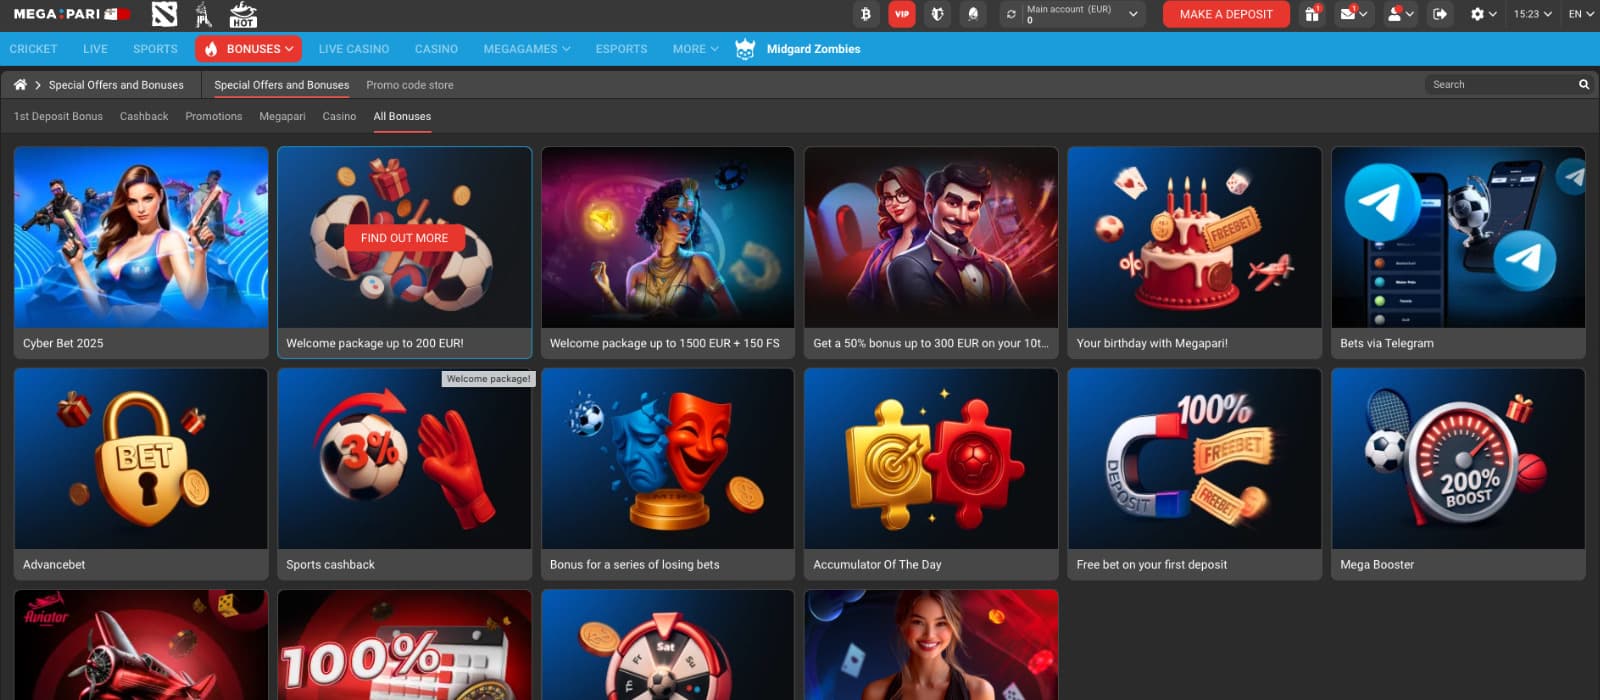The image size is (1600, 700).
Task: Click the Mega Pari logo
Action: 72,14
